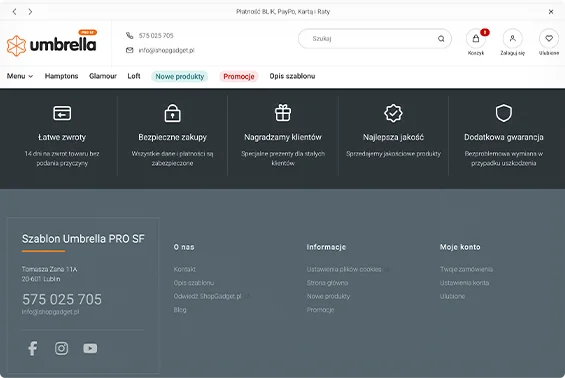Click header email info@shopgadget.pl
This screenshot has height=378, width=565.
tap(166, 50)
